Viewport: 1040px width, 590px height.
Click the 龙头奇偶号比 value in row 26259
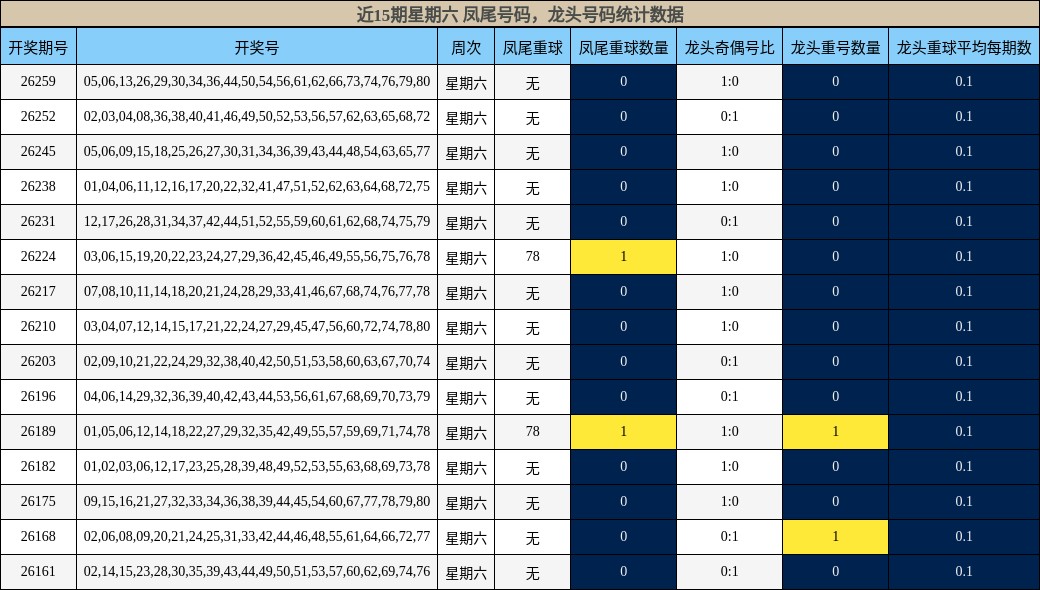(730, 82)
